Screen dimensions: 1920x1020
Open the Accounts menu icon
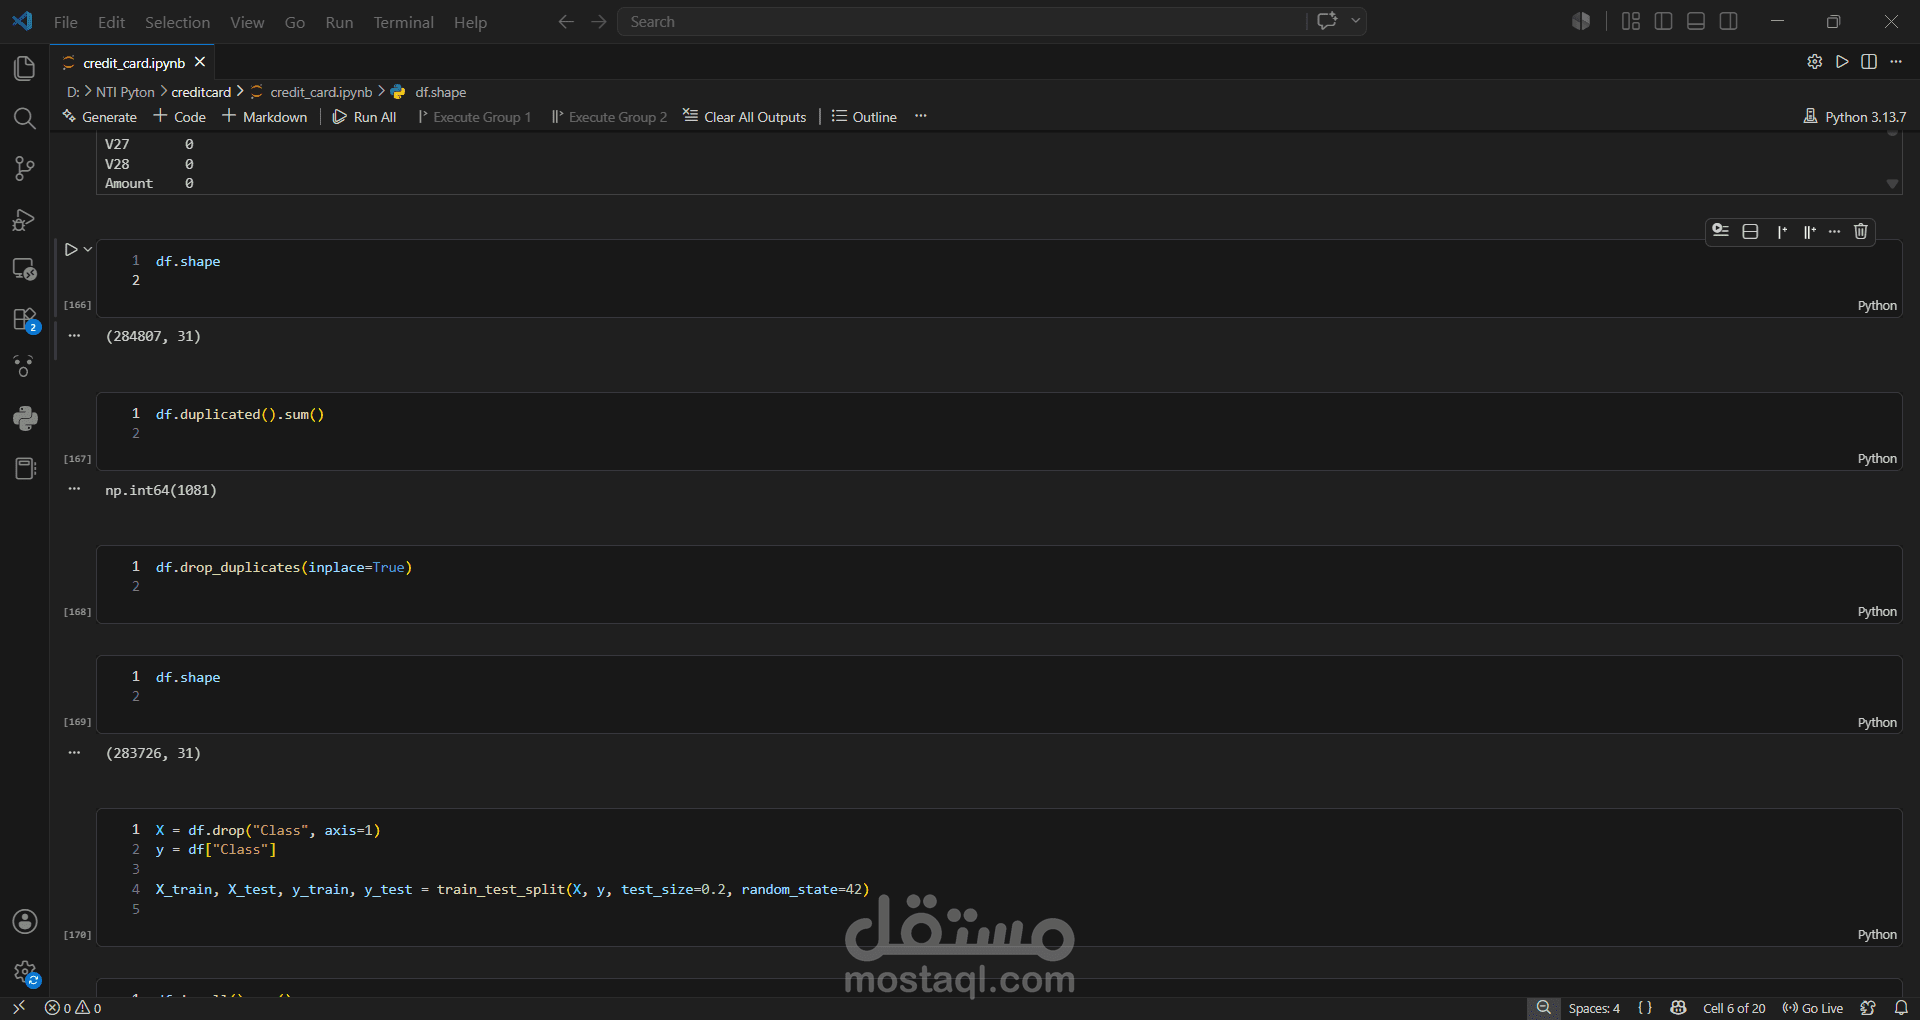click(25, 921)
